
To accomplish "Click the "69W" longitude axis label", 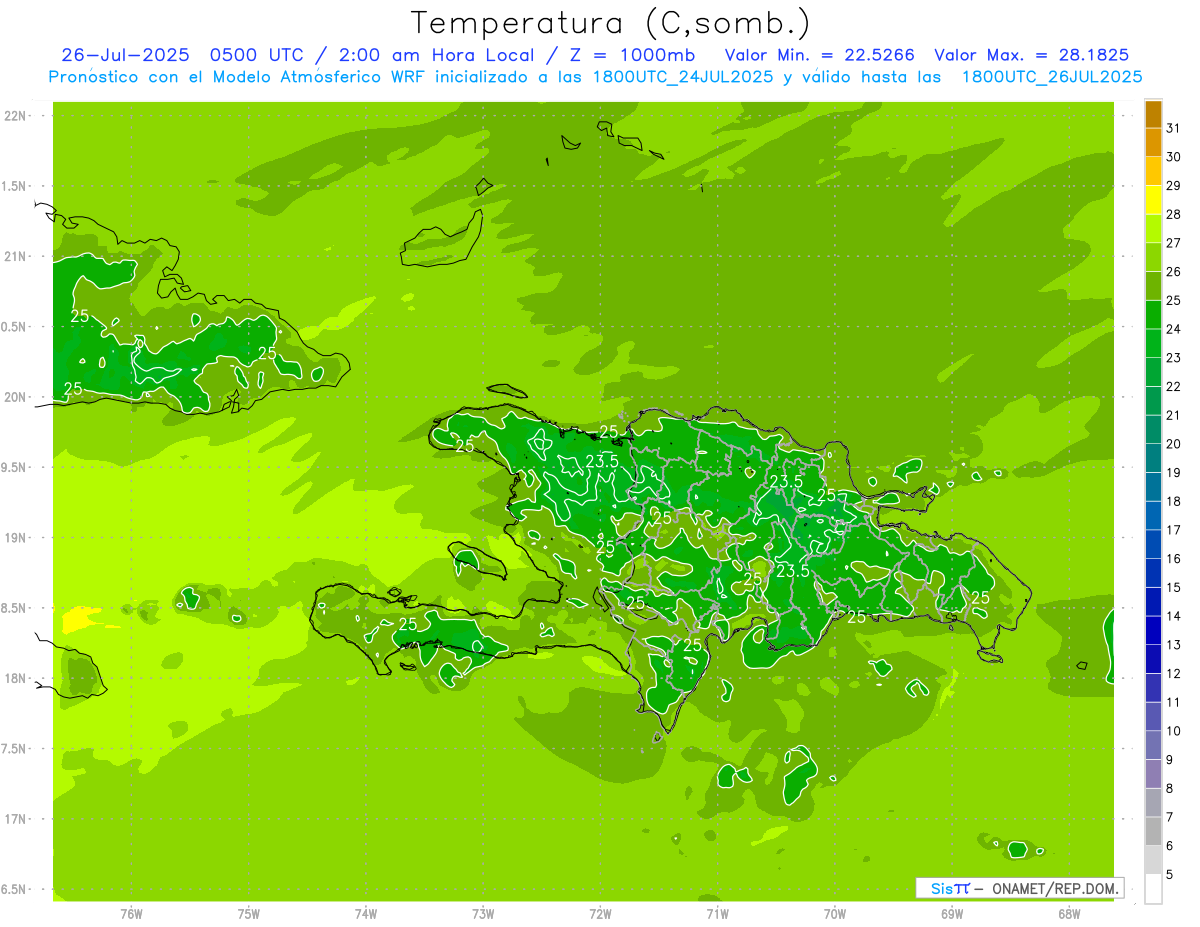I will [952, 914].
